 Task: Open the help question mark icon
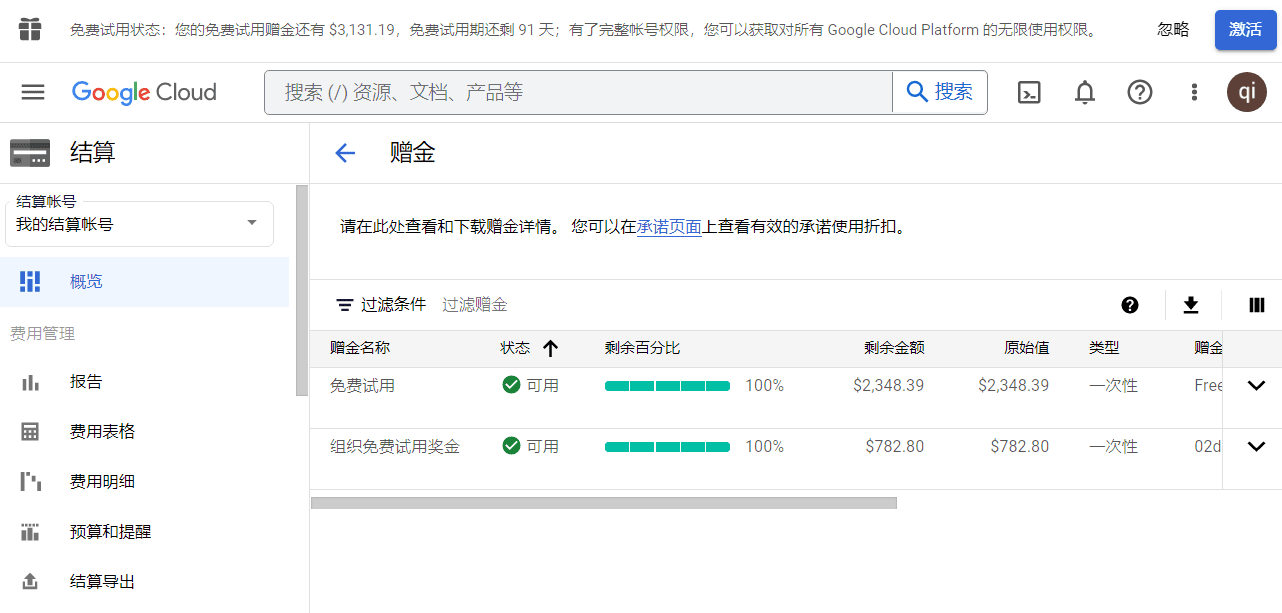(1139, 92)
